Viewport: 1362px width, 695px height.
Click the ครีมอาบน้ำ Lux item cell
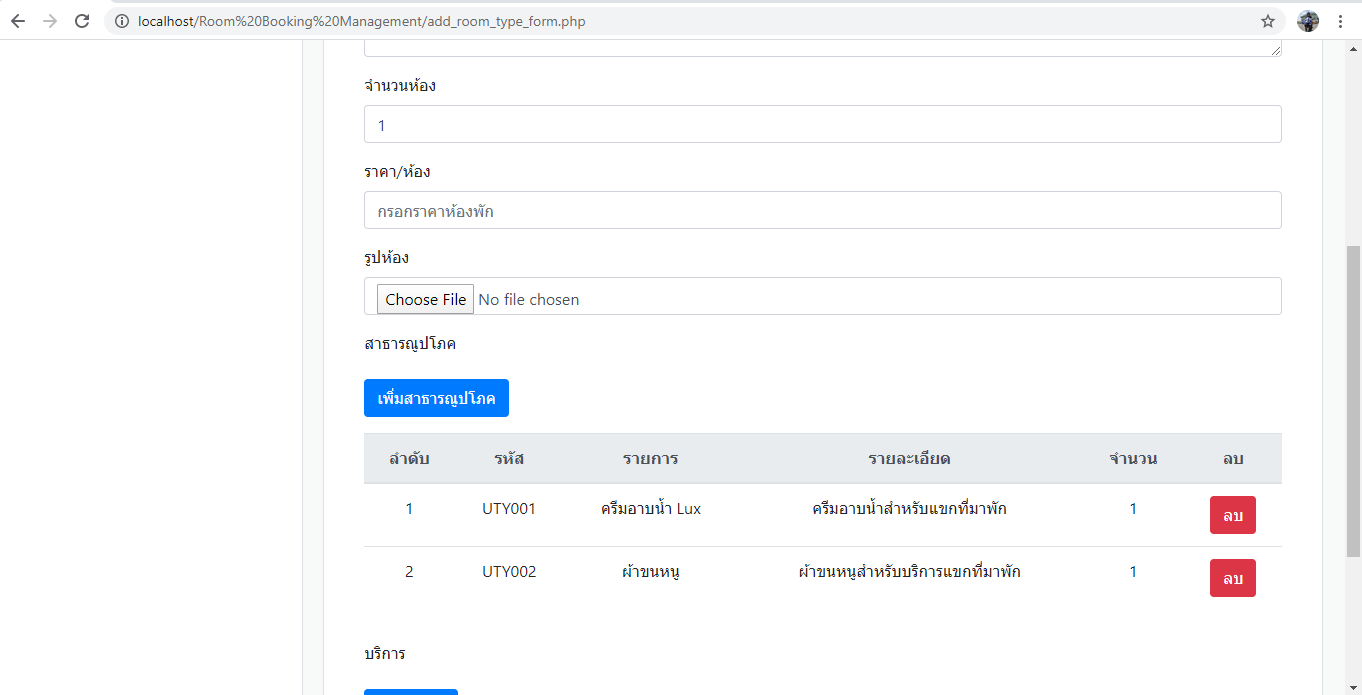point(651,509)
